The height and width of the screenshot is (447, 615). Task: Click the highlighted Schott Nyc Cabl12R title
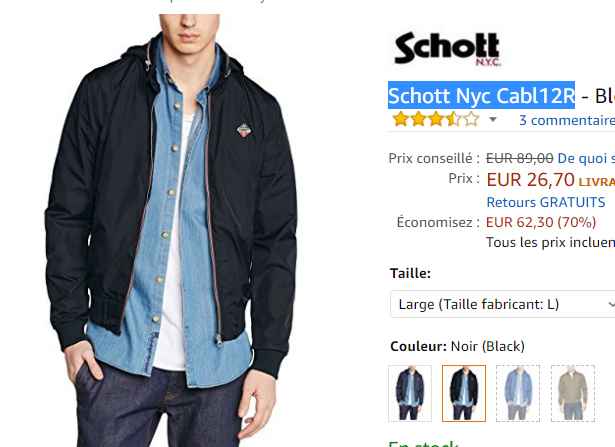coord(482,95)
